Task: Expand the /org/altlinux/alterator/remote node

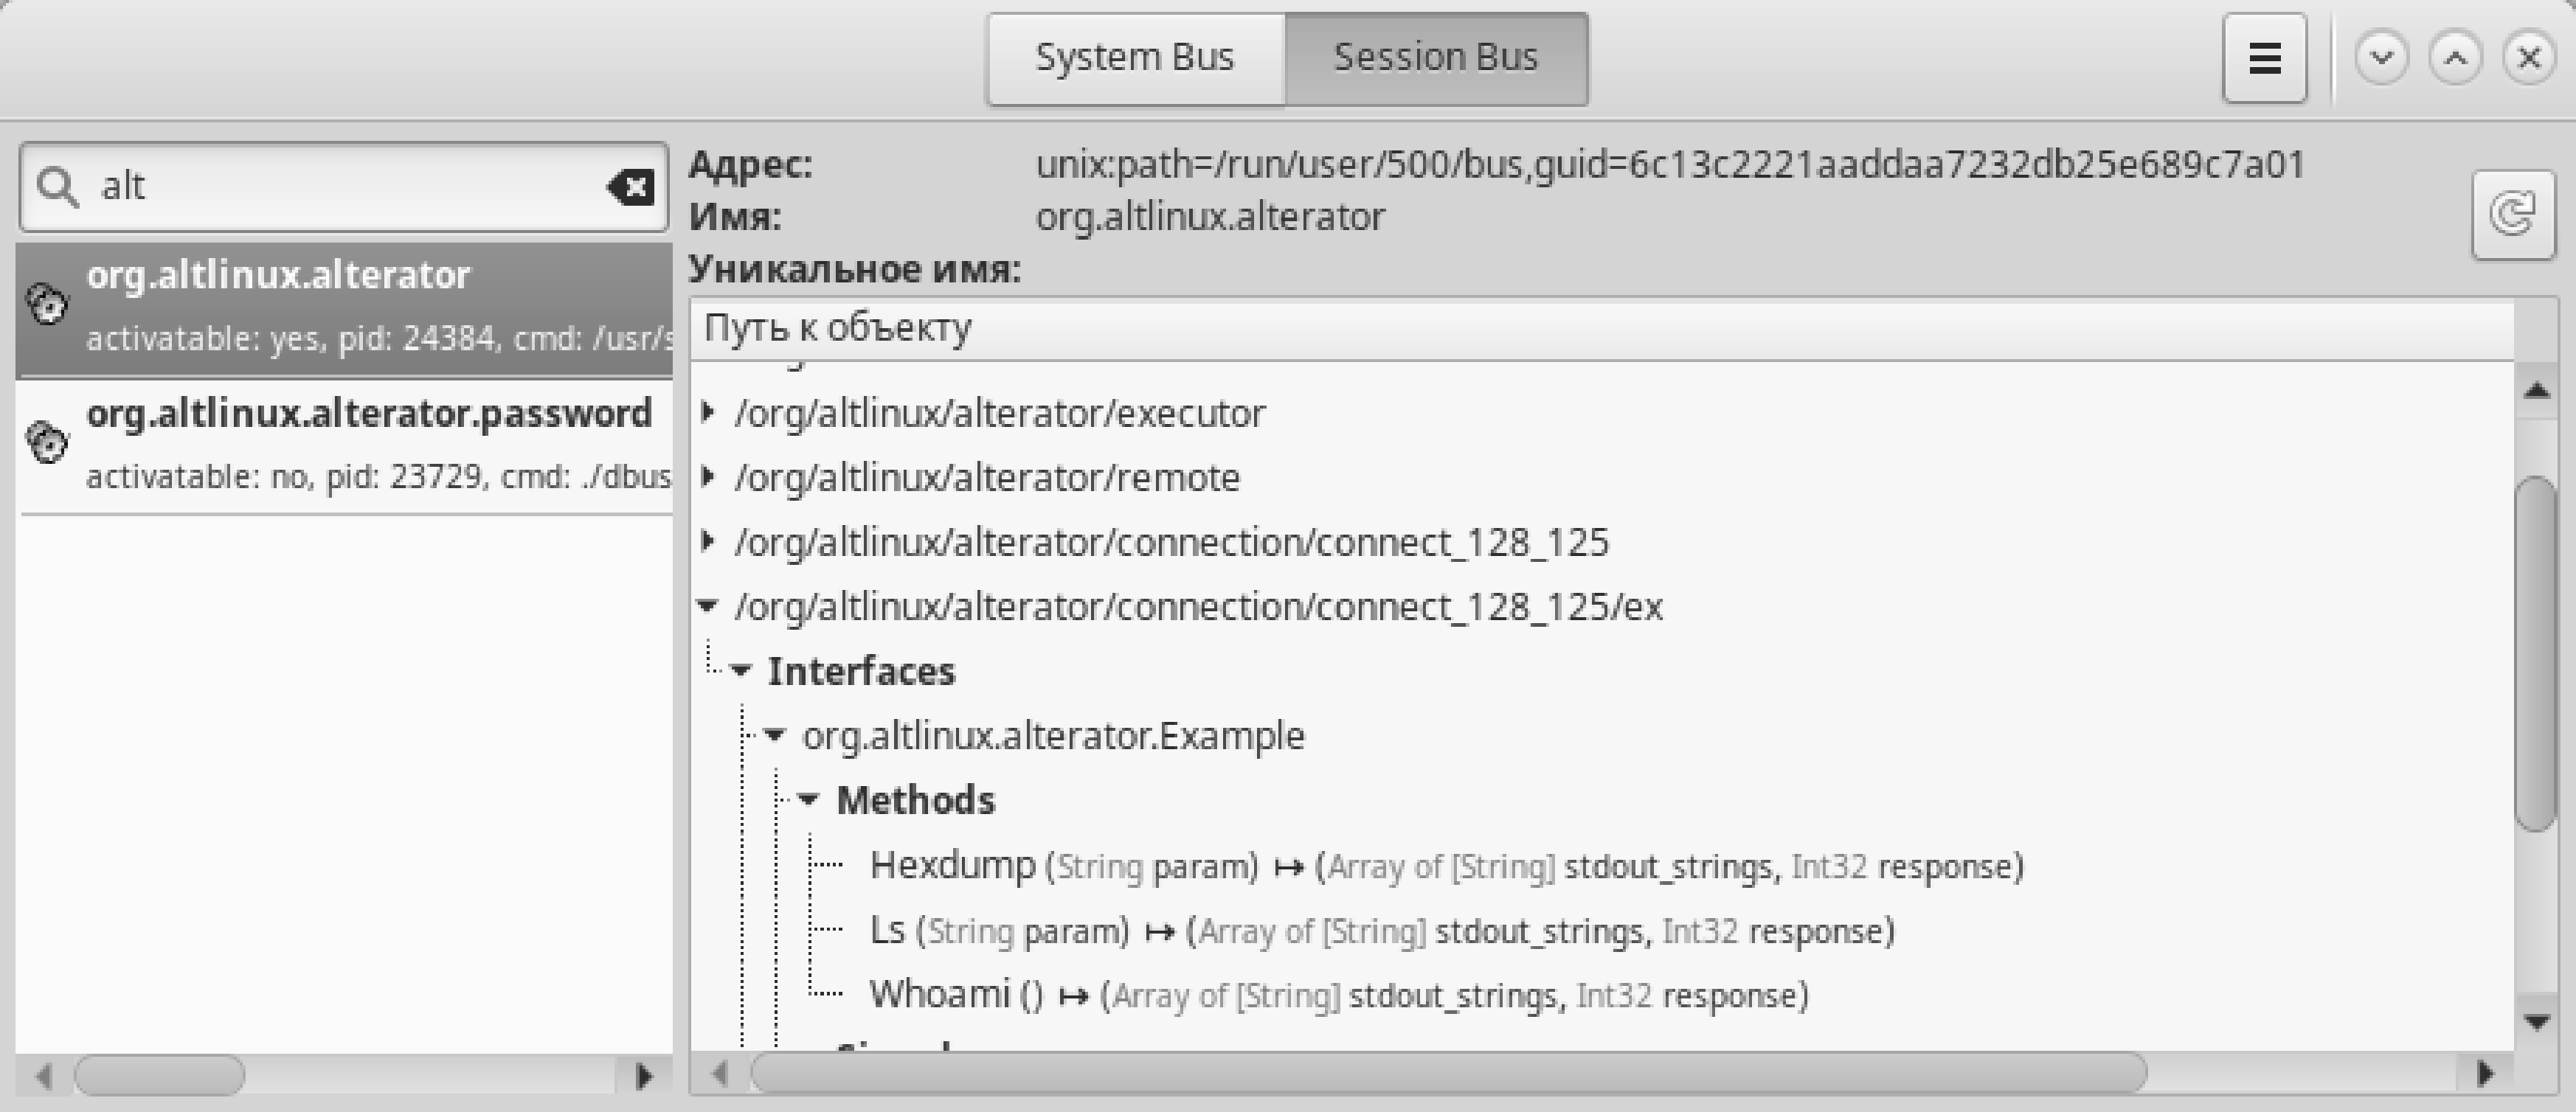Action: tap(709, 477)
